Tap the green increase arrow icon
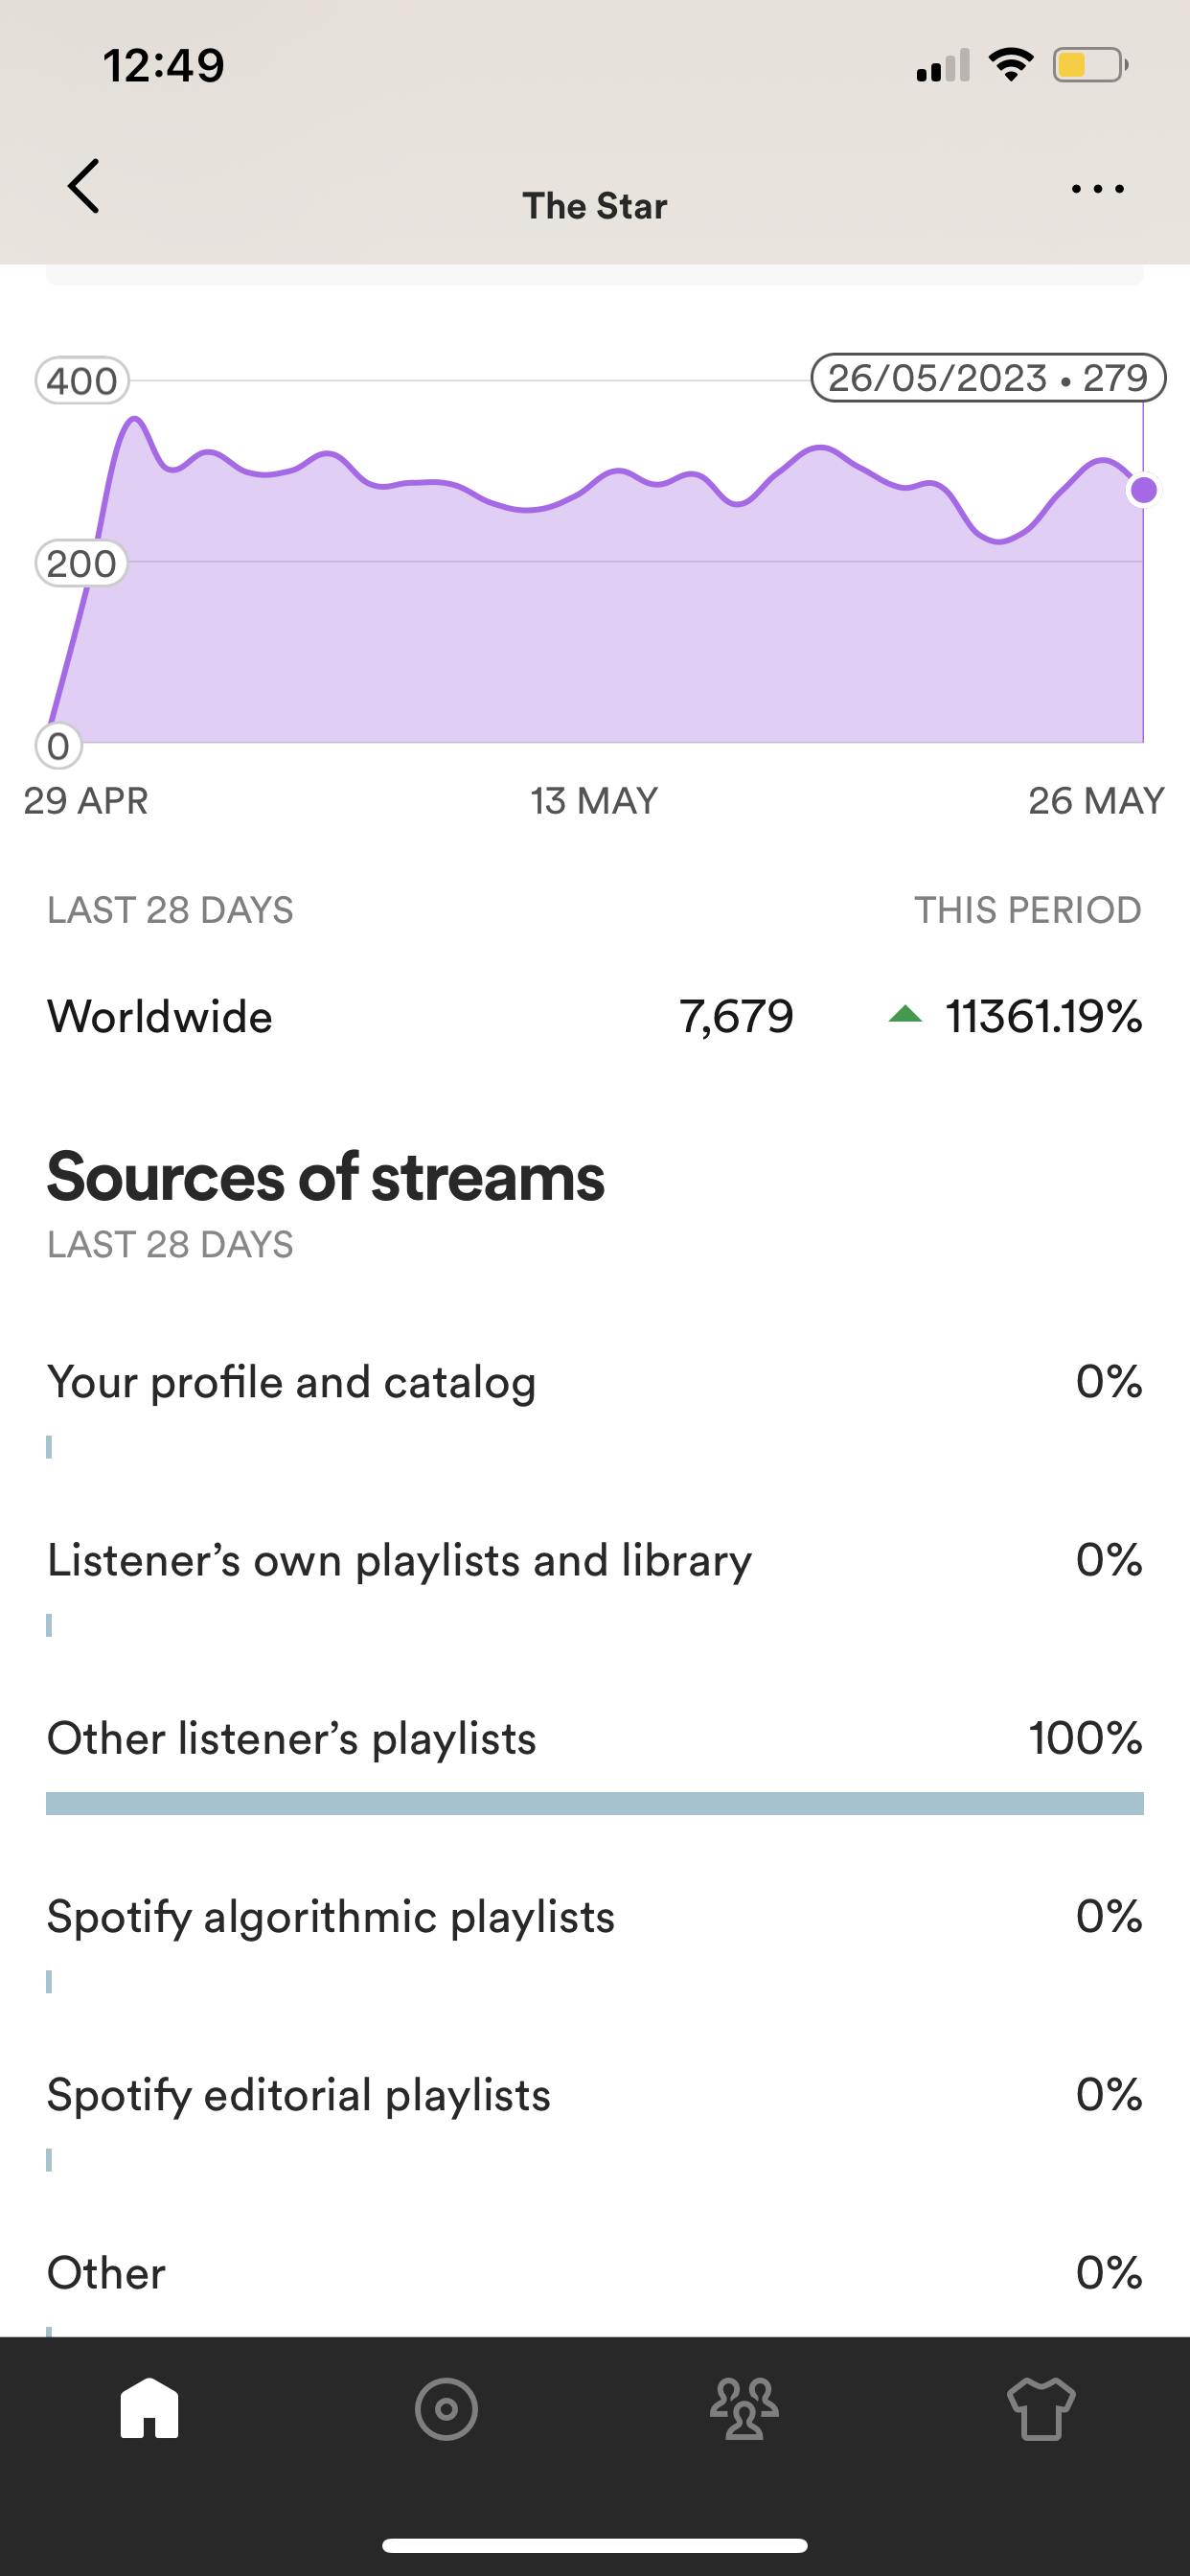 (x=905, y=1016)
